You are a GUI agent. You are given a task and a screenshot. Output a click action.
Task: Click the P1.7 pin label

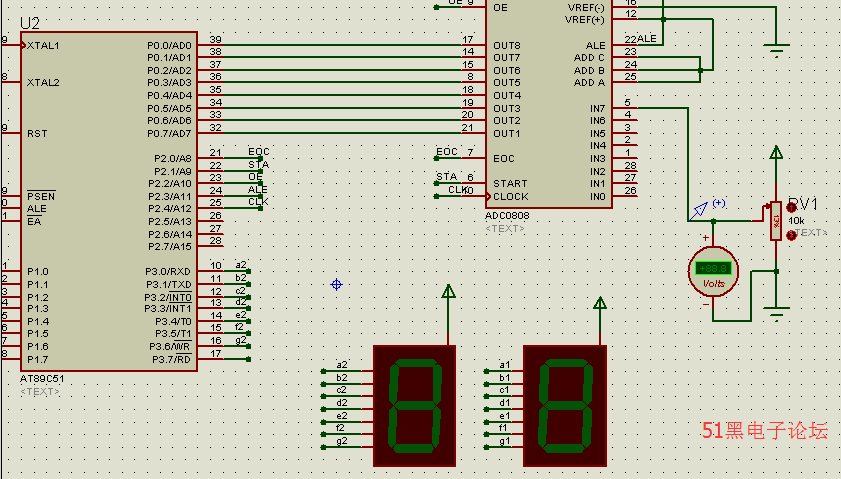click(38, 359)
